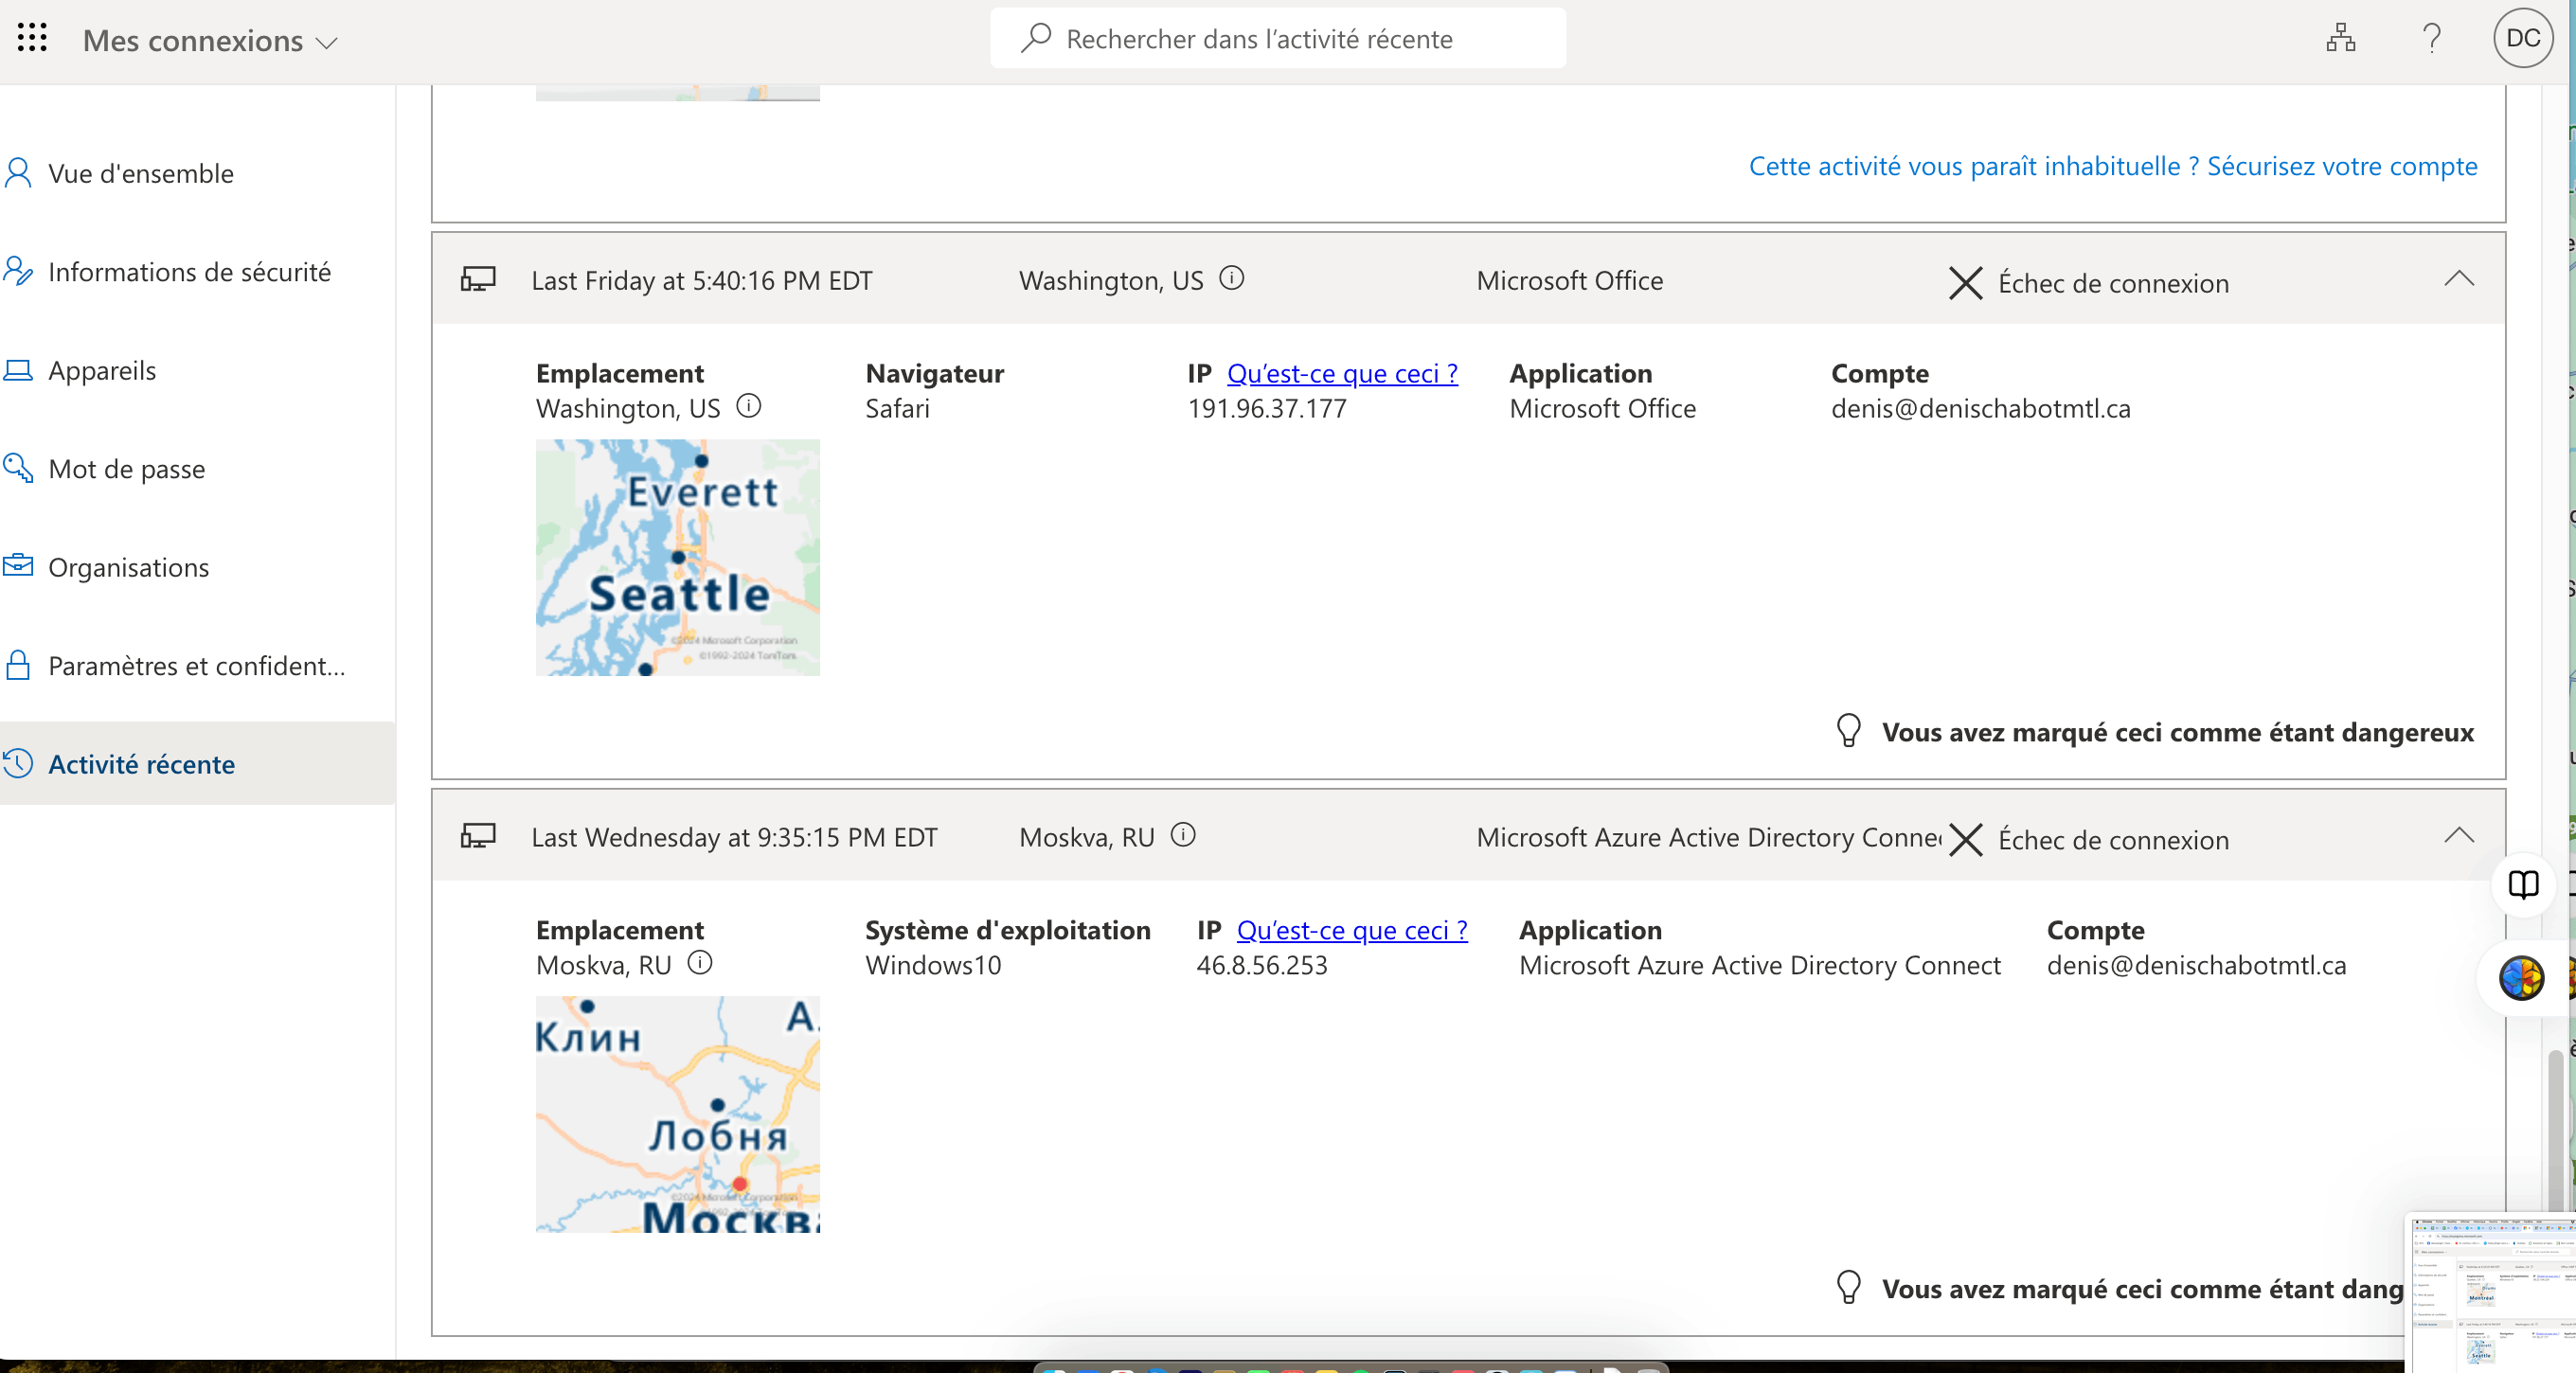Click info icon beside Moskva, RU header
Screen dimensions: 2576x1373
(1183, 835)
